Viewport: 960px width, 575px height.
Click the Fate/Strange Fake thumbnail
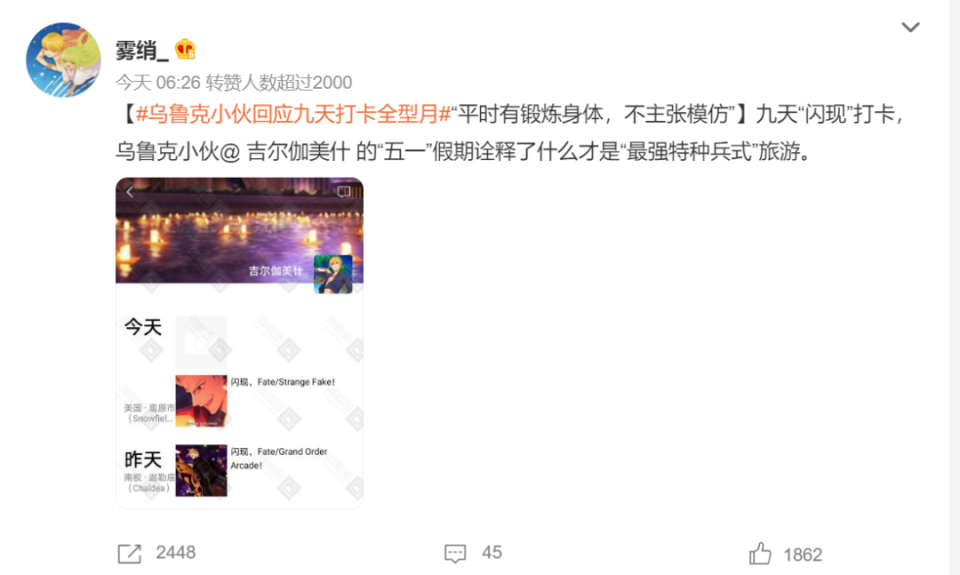pyautogui.click(x=201, y=401)
